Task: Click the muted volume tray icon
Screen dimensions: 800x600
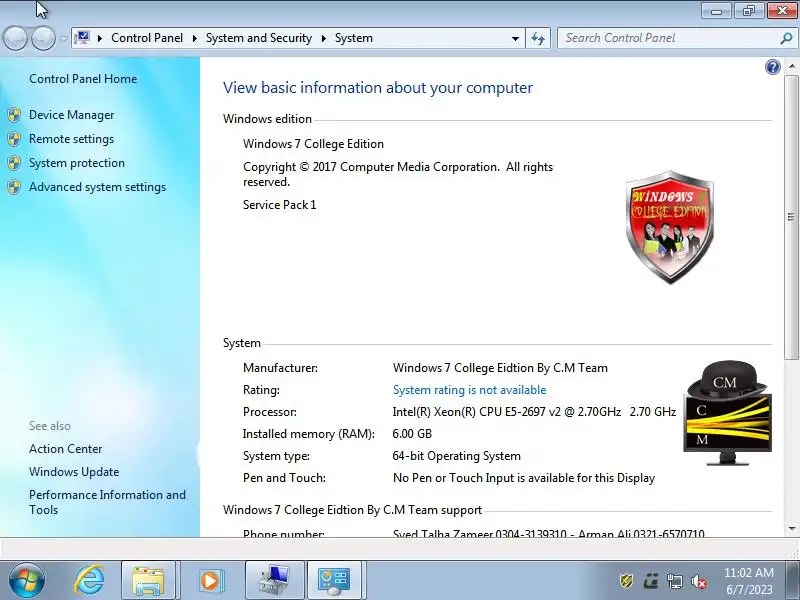Action: pyautogui.click(x=698, y=581)
